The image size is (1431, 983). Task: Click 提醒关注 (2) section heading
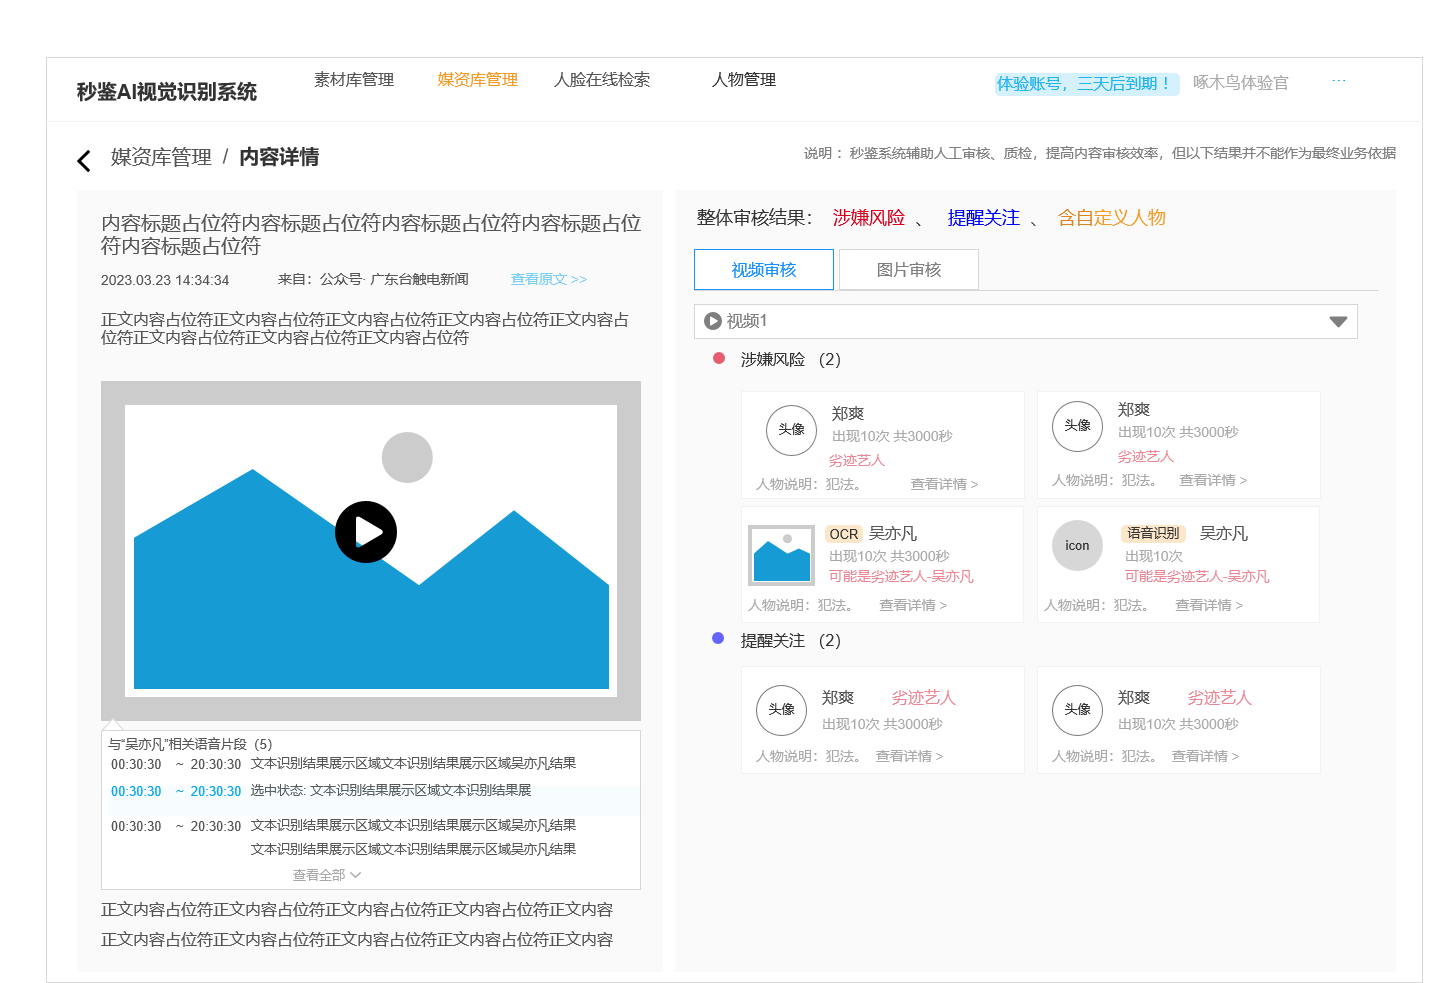tap(790, 640)
